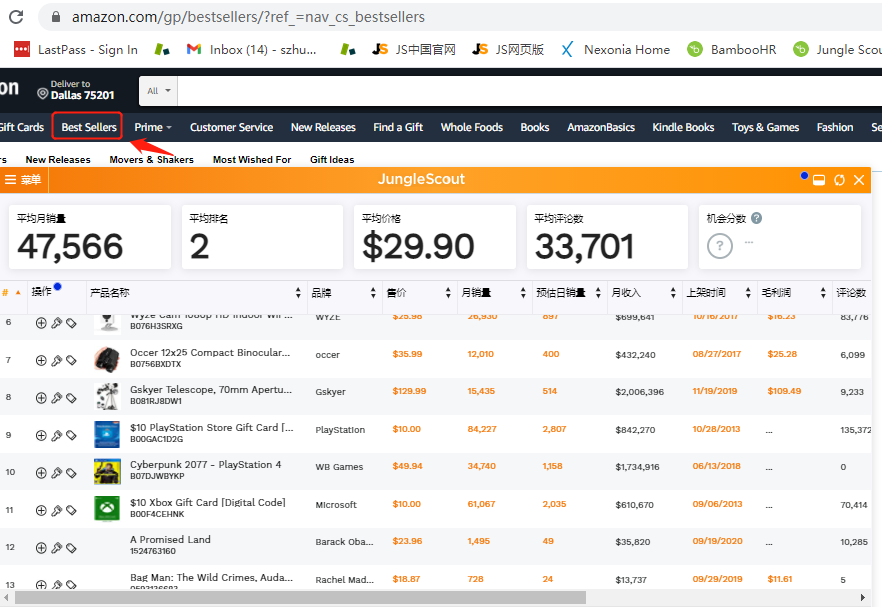The image size is (882, 607).
Task: Click the add icon for Occer Binocular row
Action: click(x=41, y=360)
